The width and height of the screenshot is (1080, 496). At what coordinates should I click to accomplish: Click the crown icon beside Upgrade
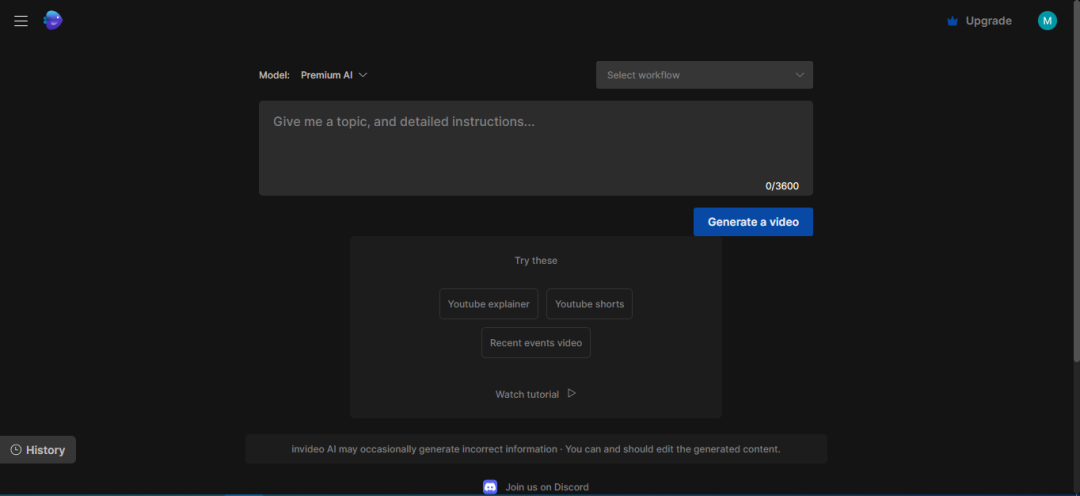tap(952, 21)
